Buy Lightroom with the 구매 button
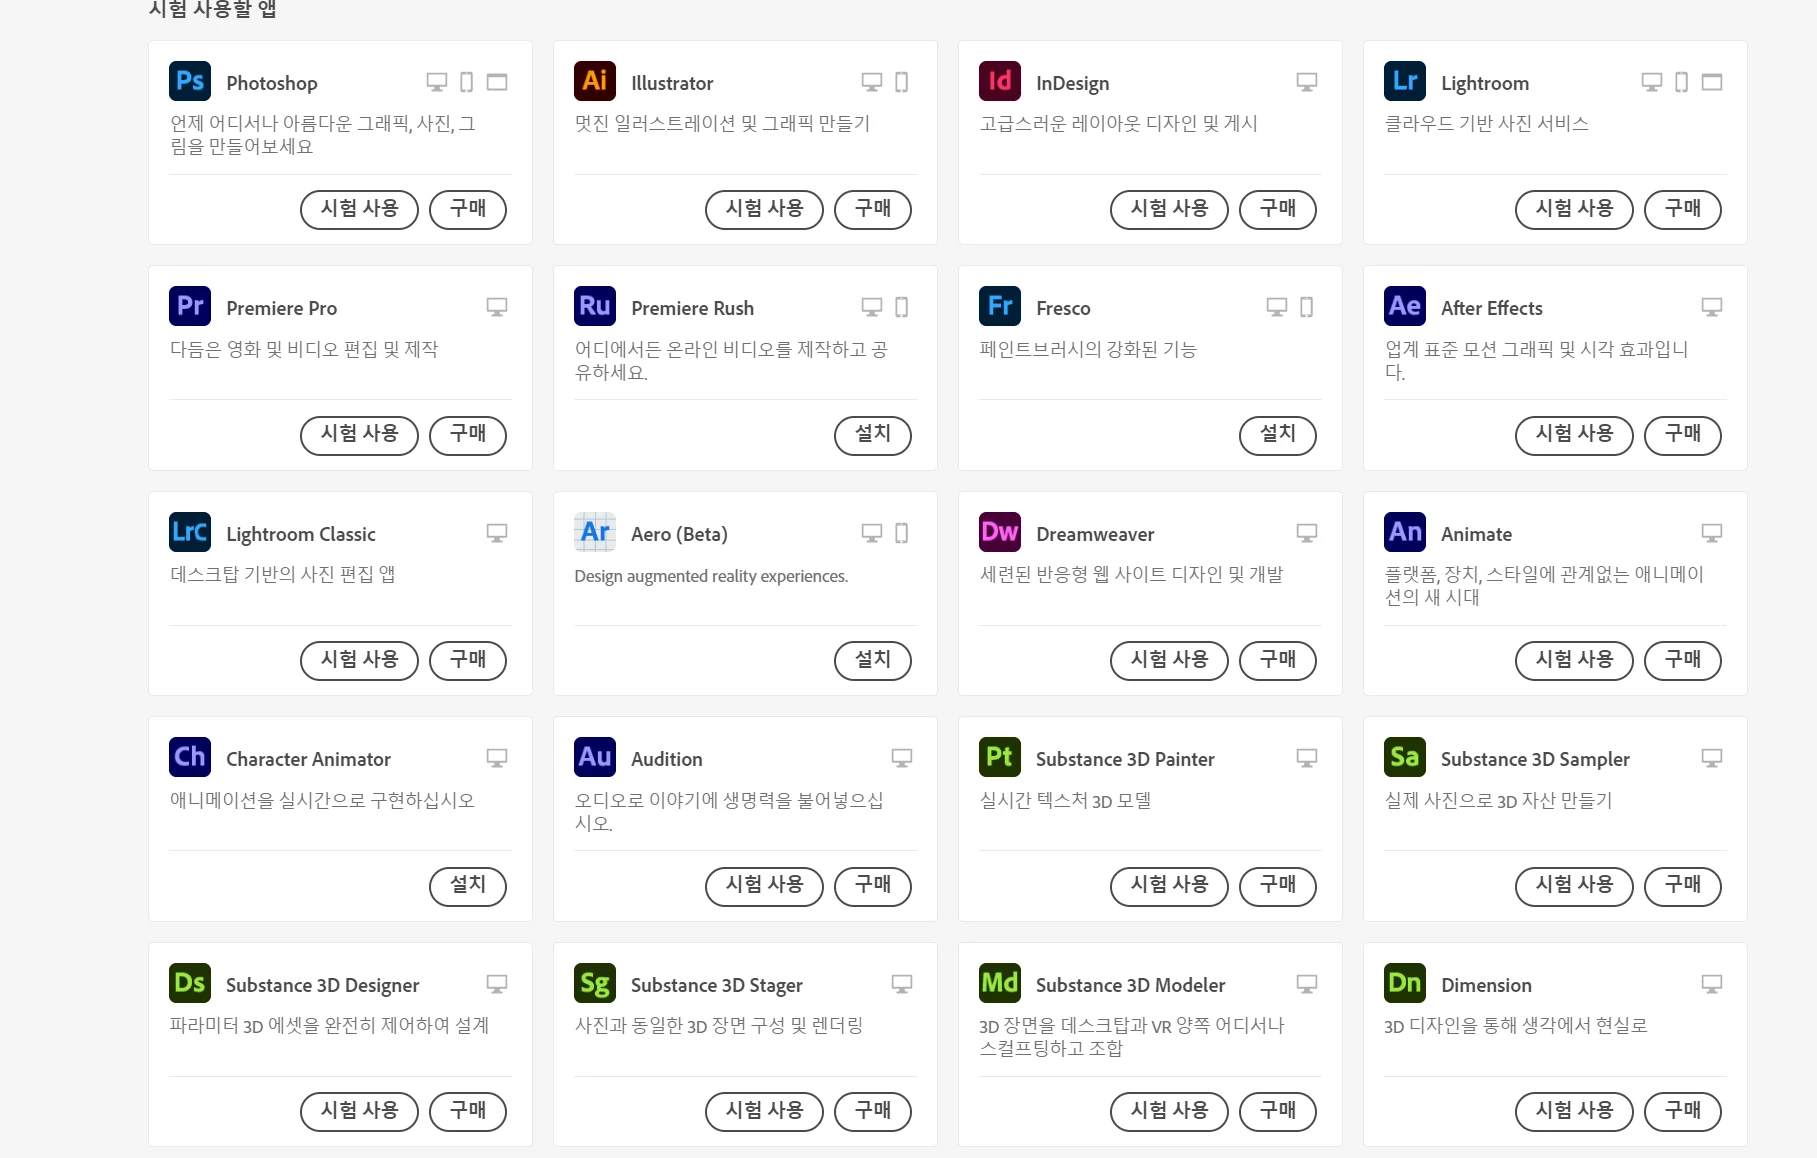This screenshot has height=1158, width=1817. [x=1683, y=209]
